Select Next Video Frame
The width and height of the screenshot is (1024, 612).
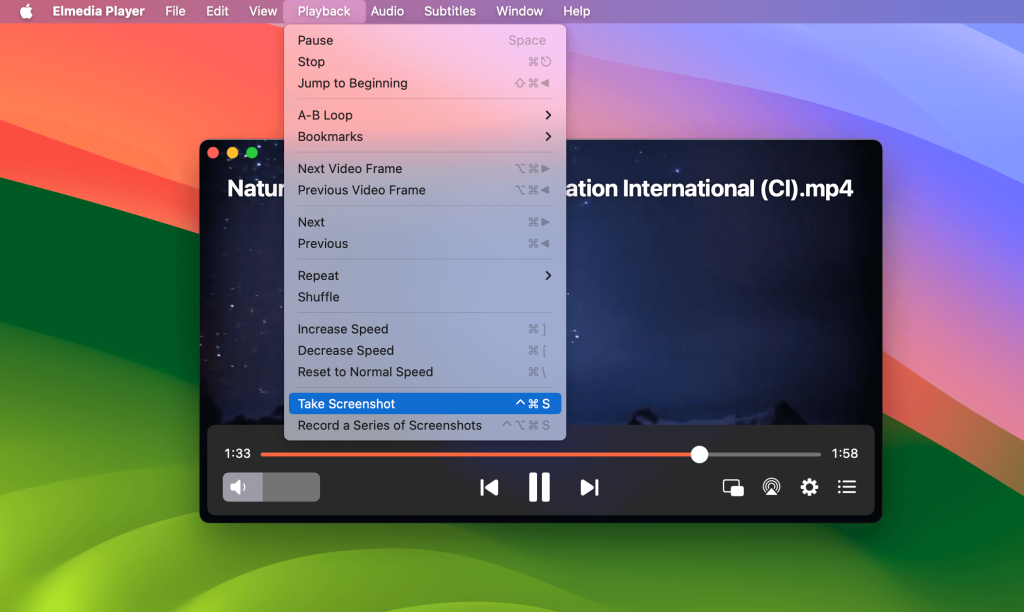point(424,169)
